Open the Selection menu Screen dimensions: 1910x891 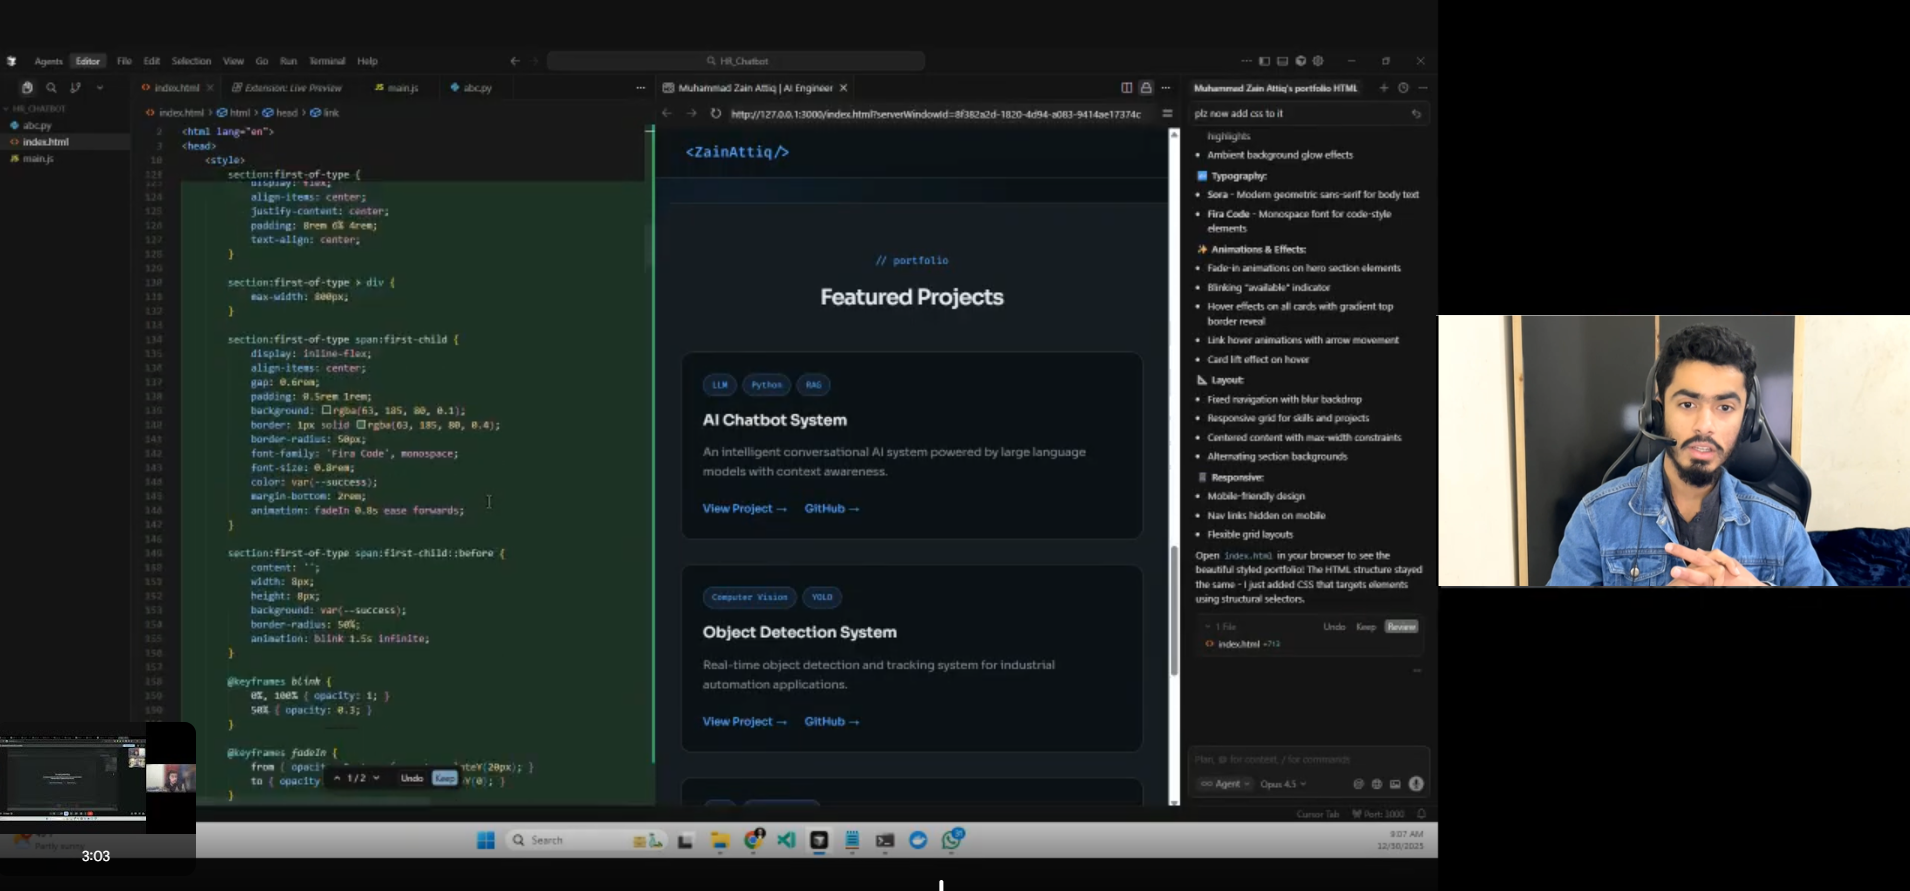[x=191, y=61]
